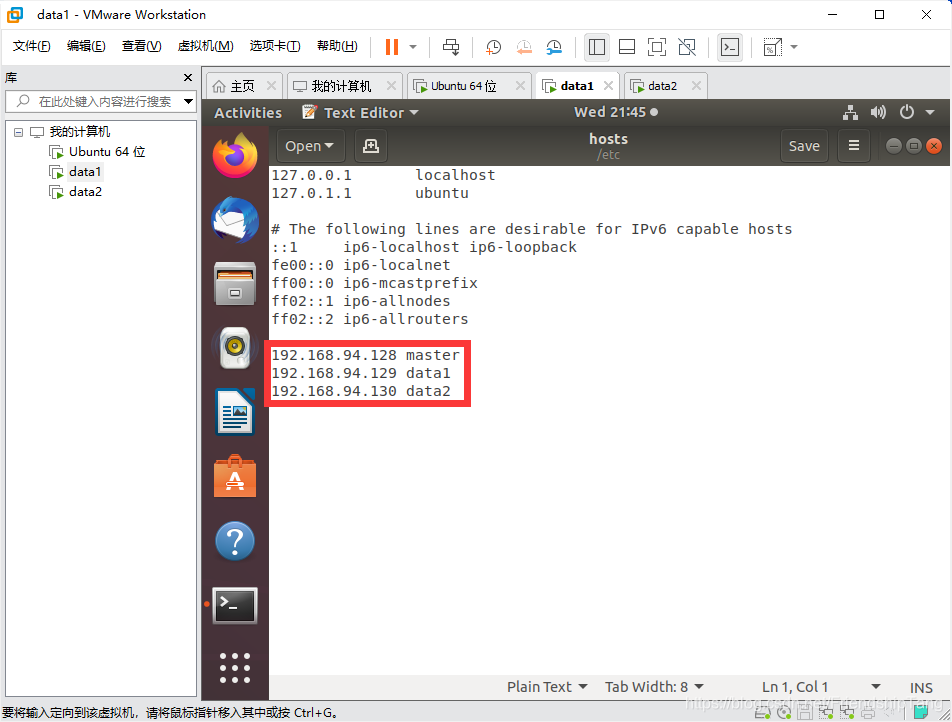Open the clock calendar Wed 21:45

(616, 112)
